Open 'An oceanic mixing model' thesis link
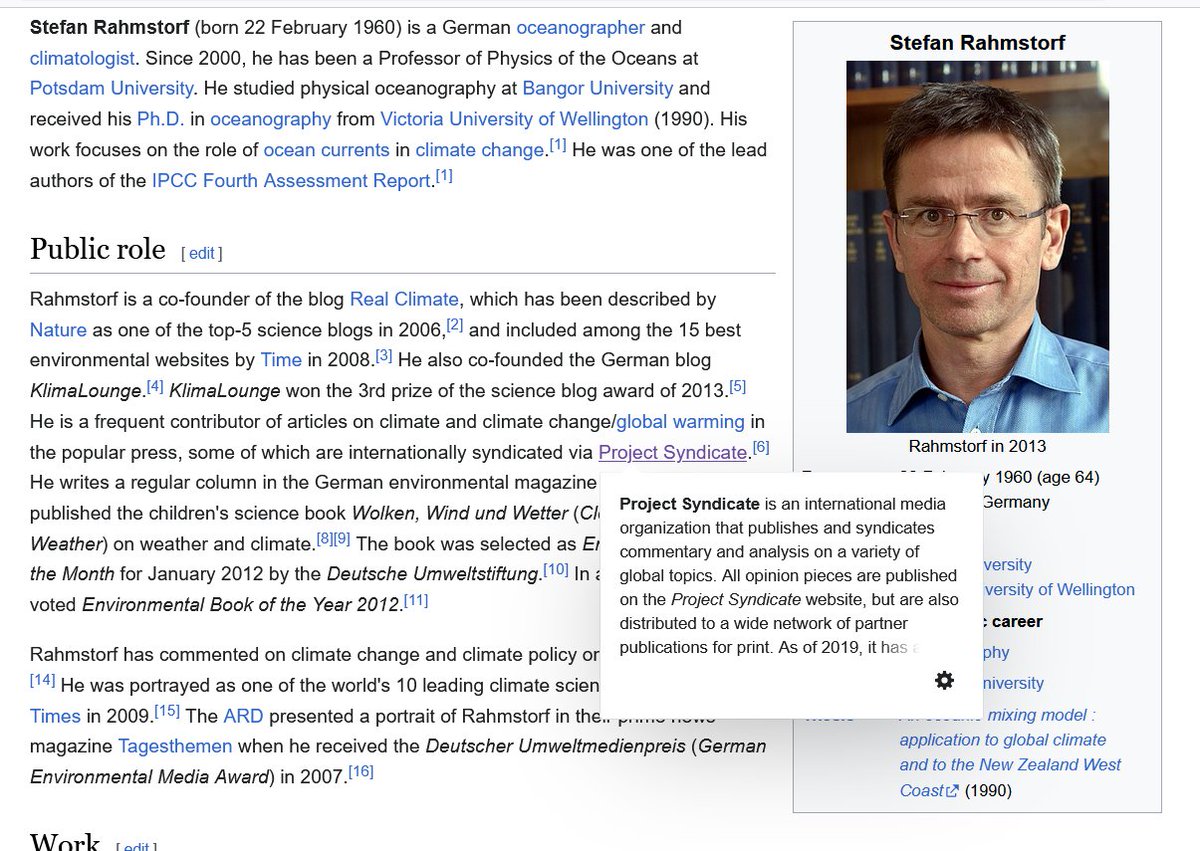The width and height of the screenshot is (1200, 851). coord(1010,753)
